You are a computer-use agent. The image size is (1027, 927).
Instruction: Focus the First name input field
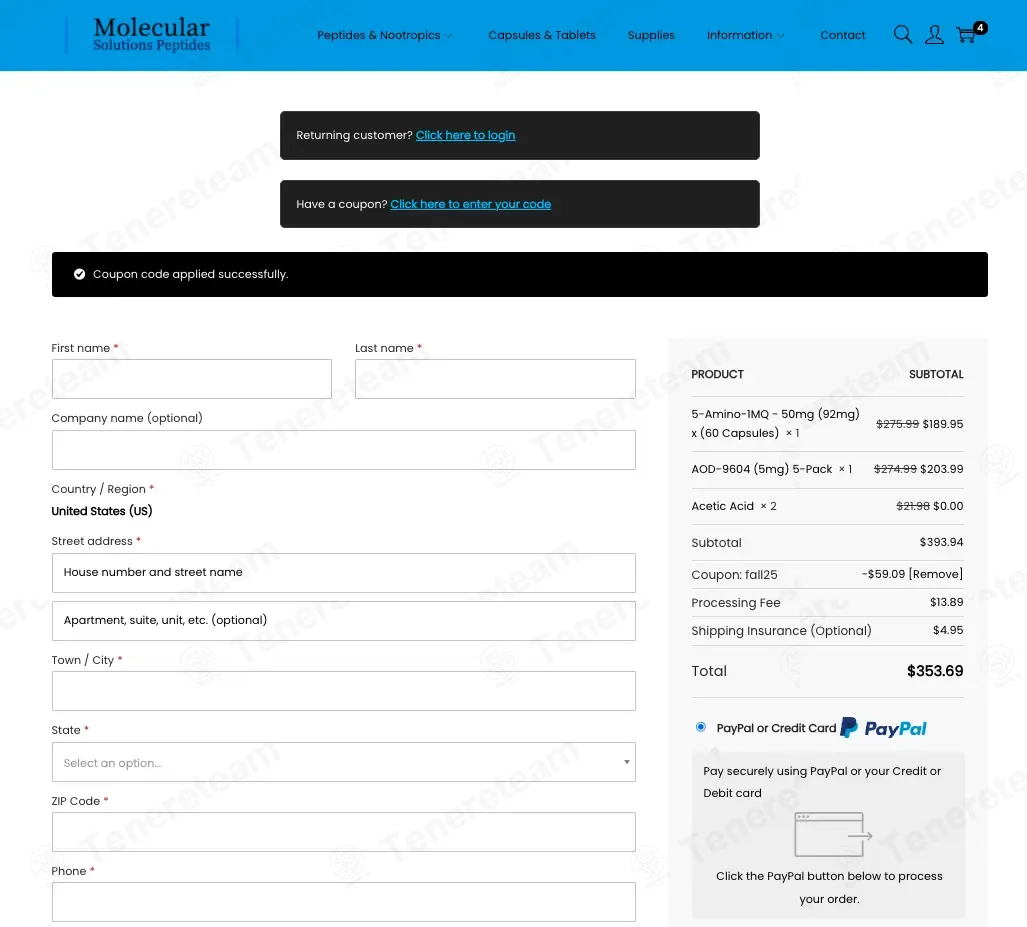[x=191, y=379]
